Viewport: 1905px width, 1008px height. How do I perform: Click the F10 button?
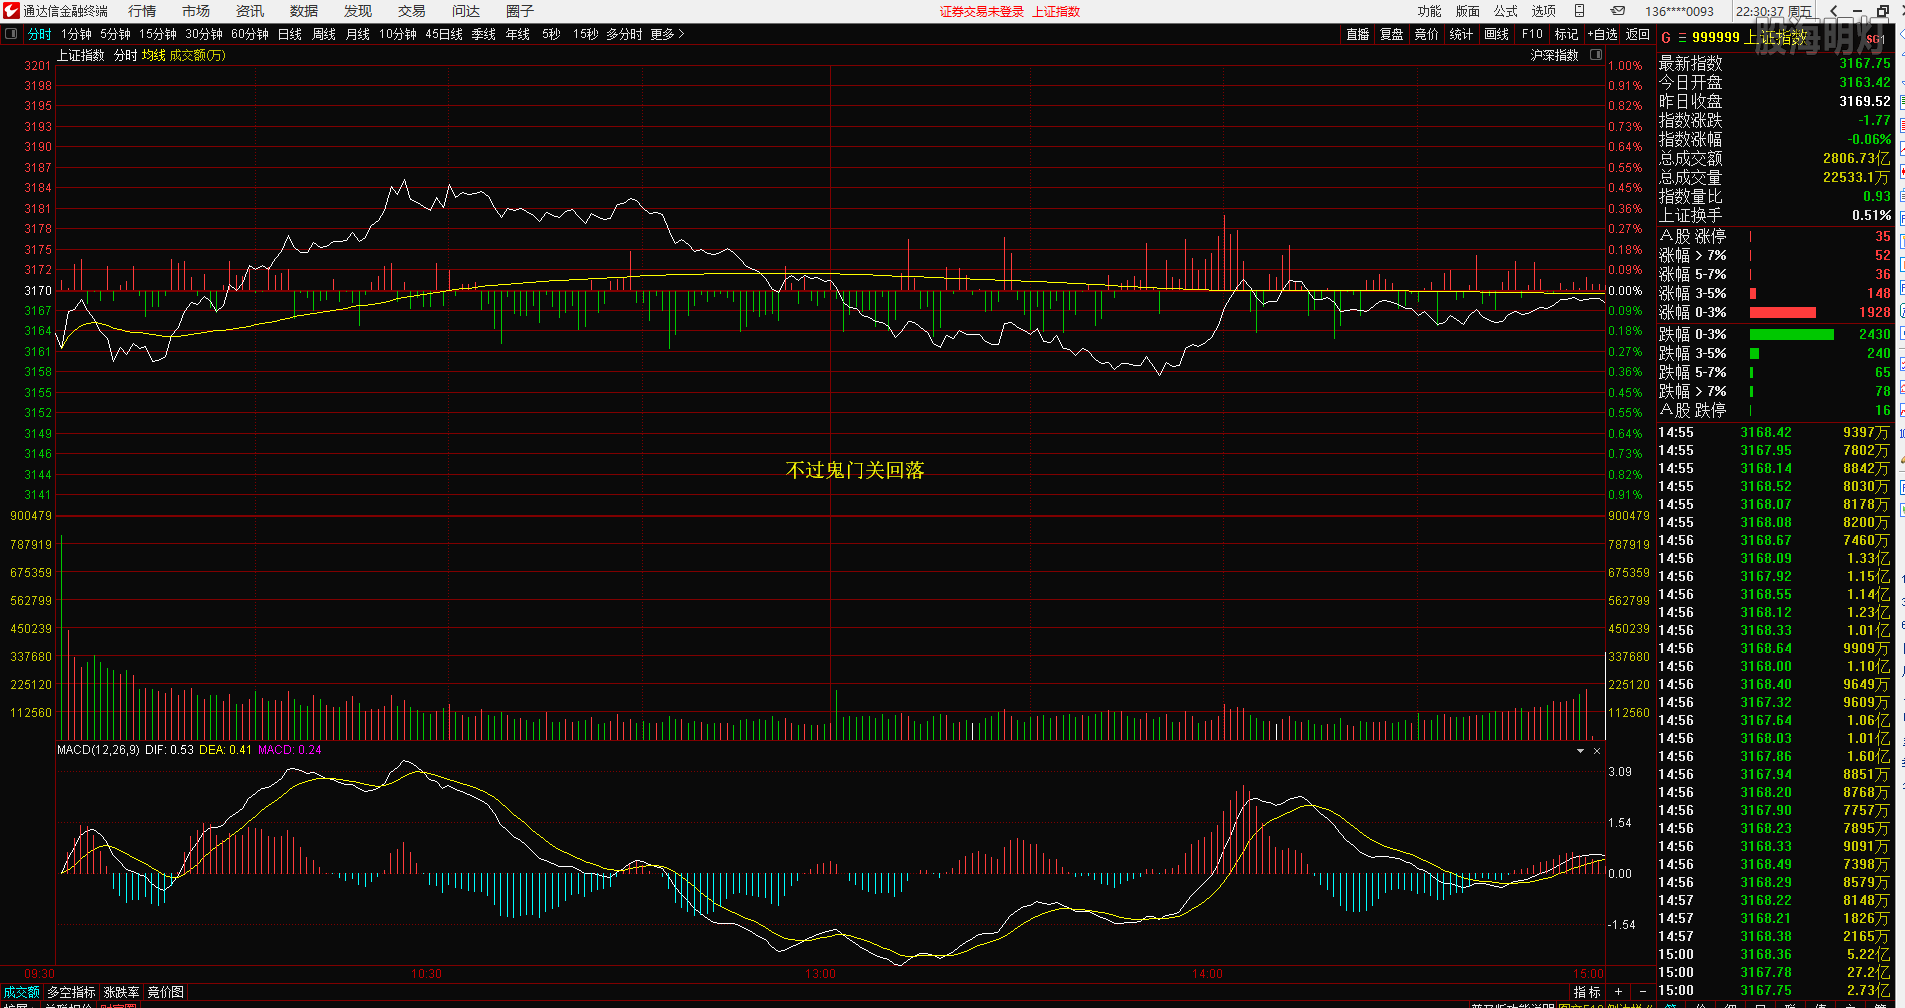[x=1532, y=34]
